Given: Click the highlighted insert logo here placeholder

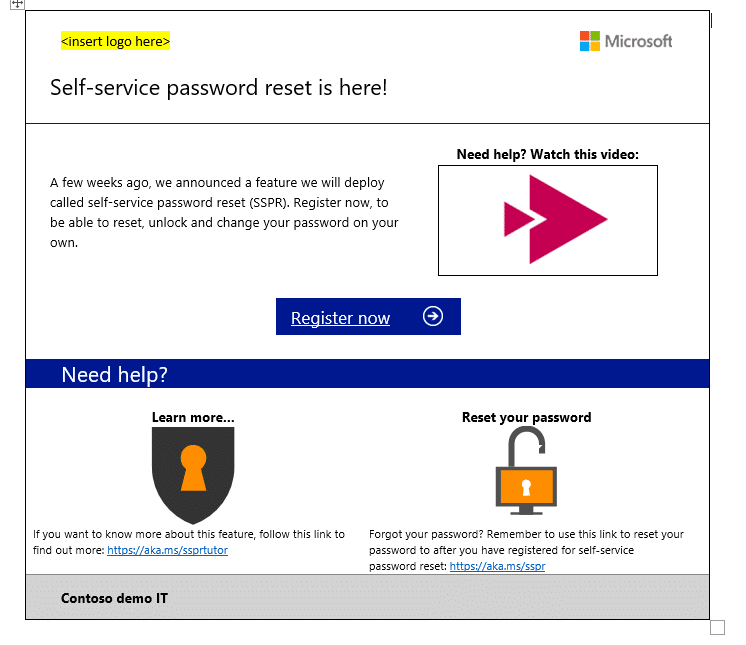Looking at the screenshot, I should (115, 41).
